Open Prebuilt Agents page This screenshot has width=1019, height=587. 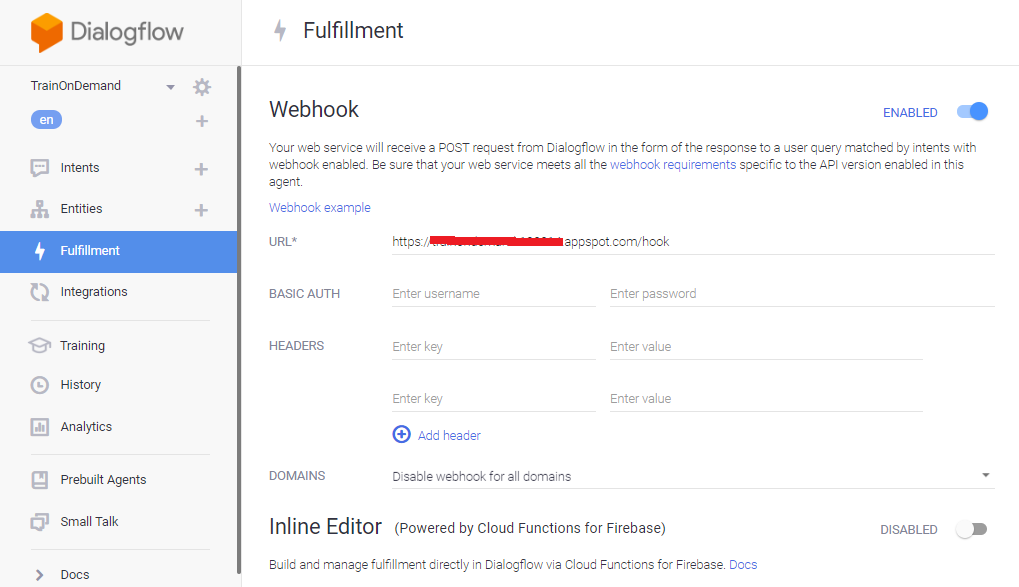coord(103,480)
